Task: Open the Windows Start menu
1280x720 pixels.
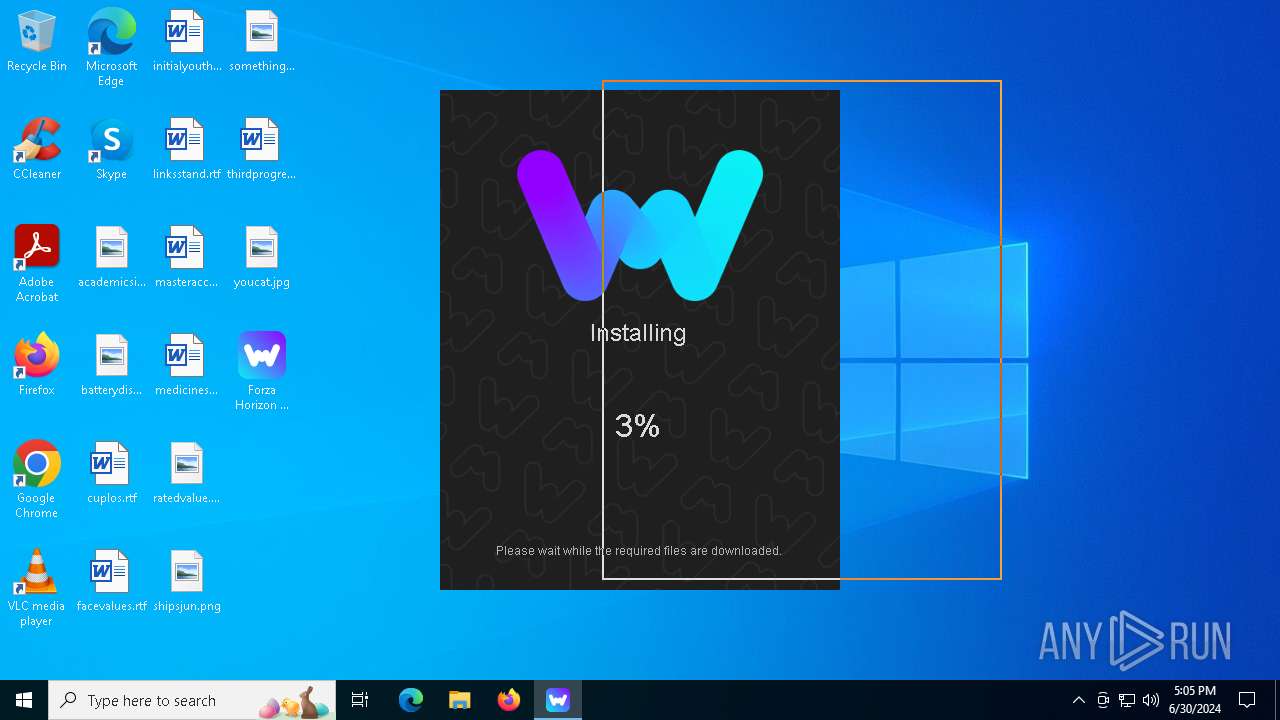Action: pos(24,700)
